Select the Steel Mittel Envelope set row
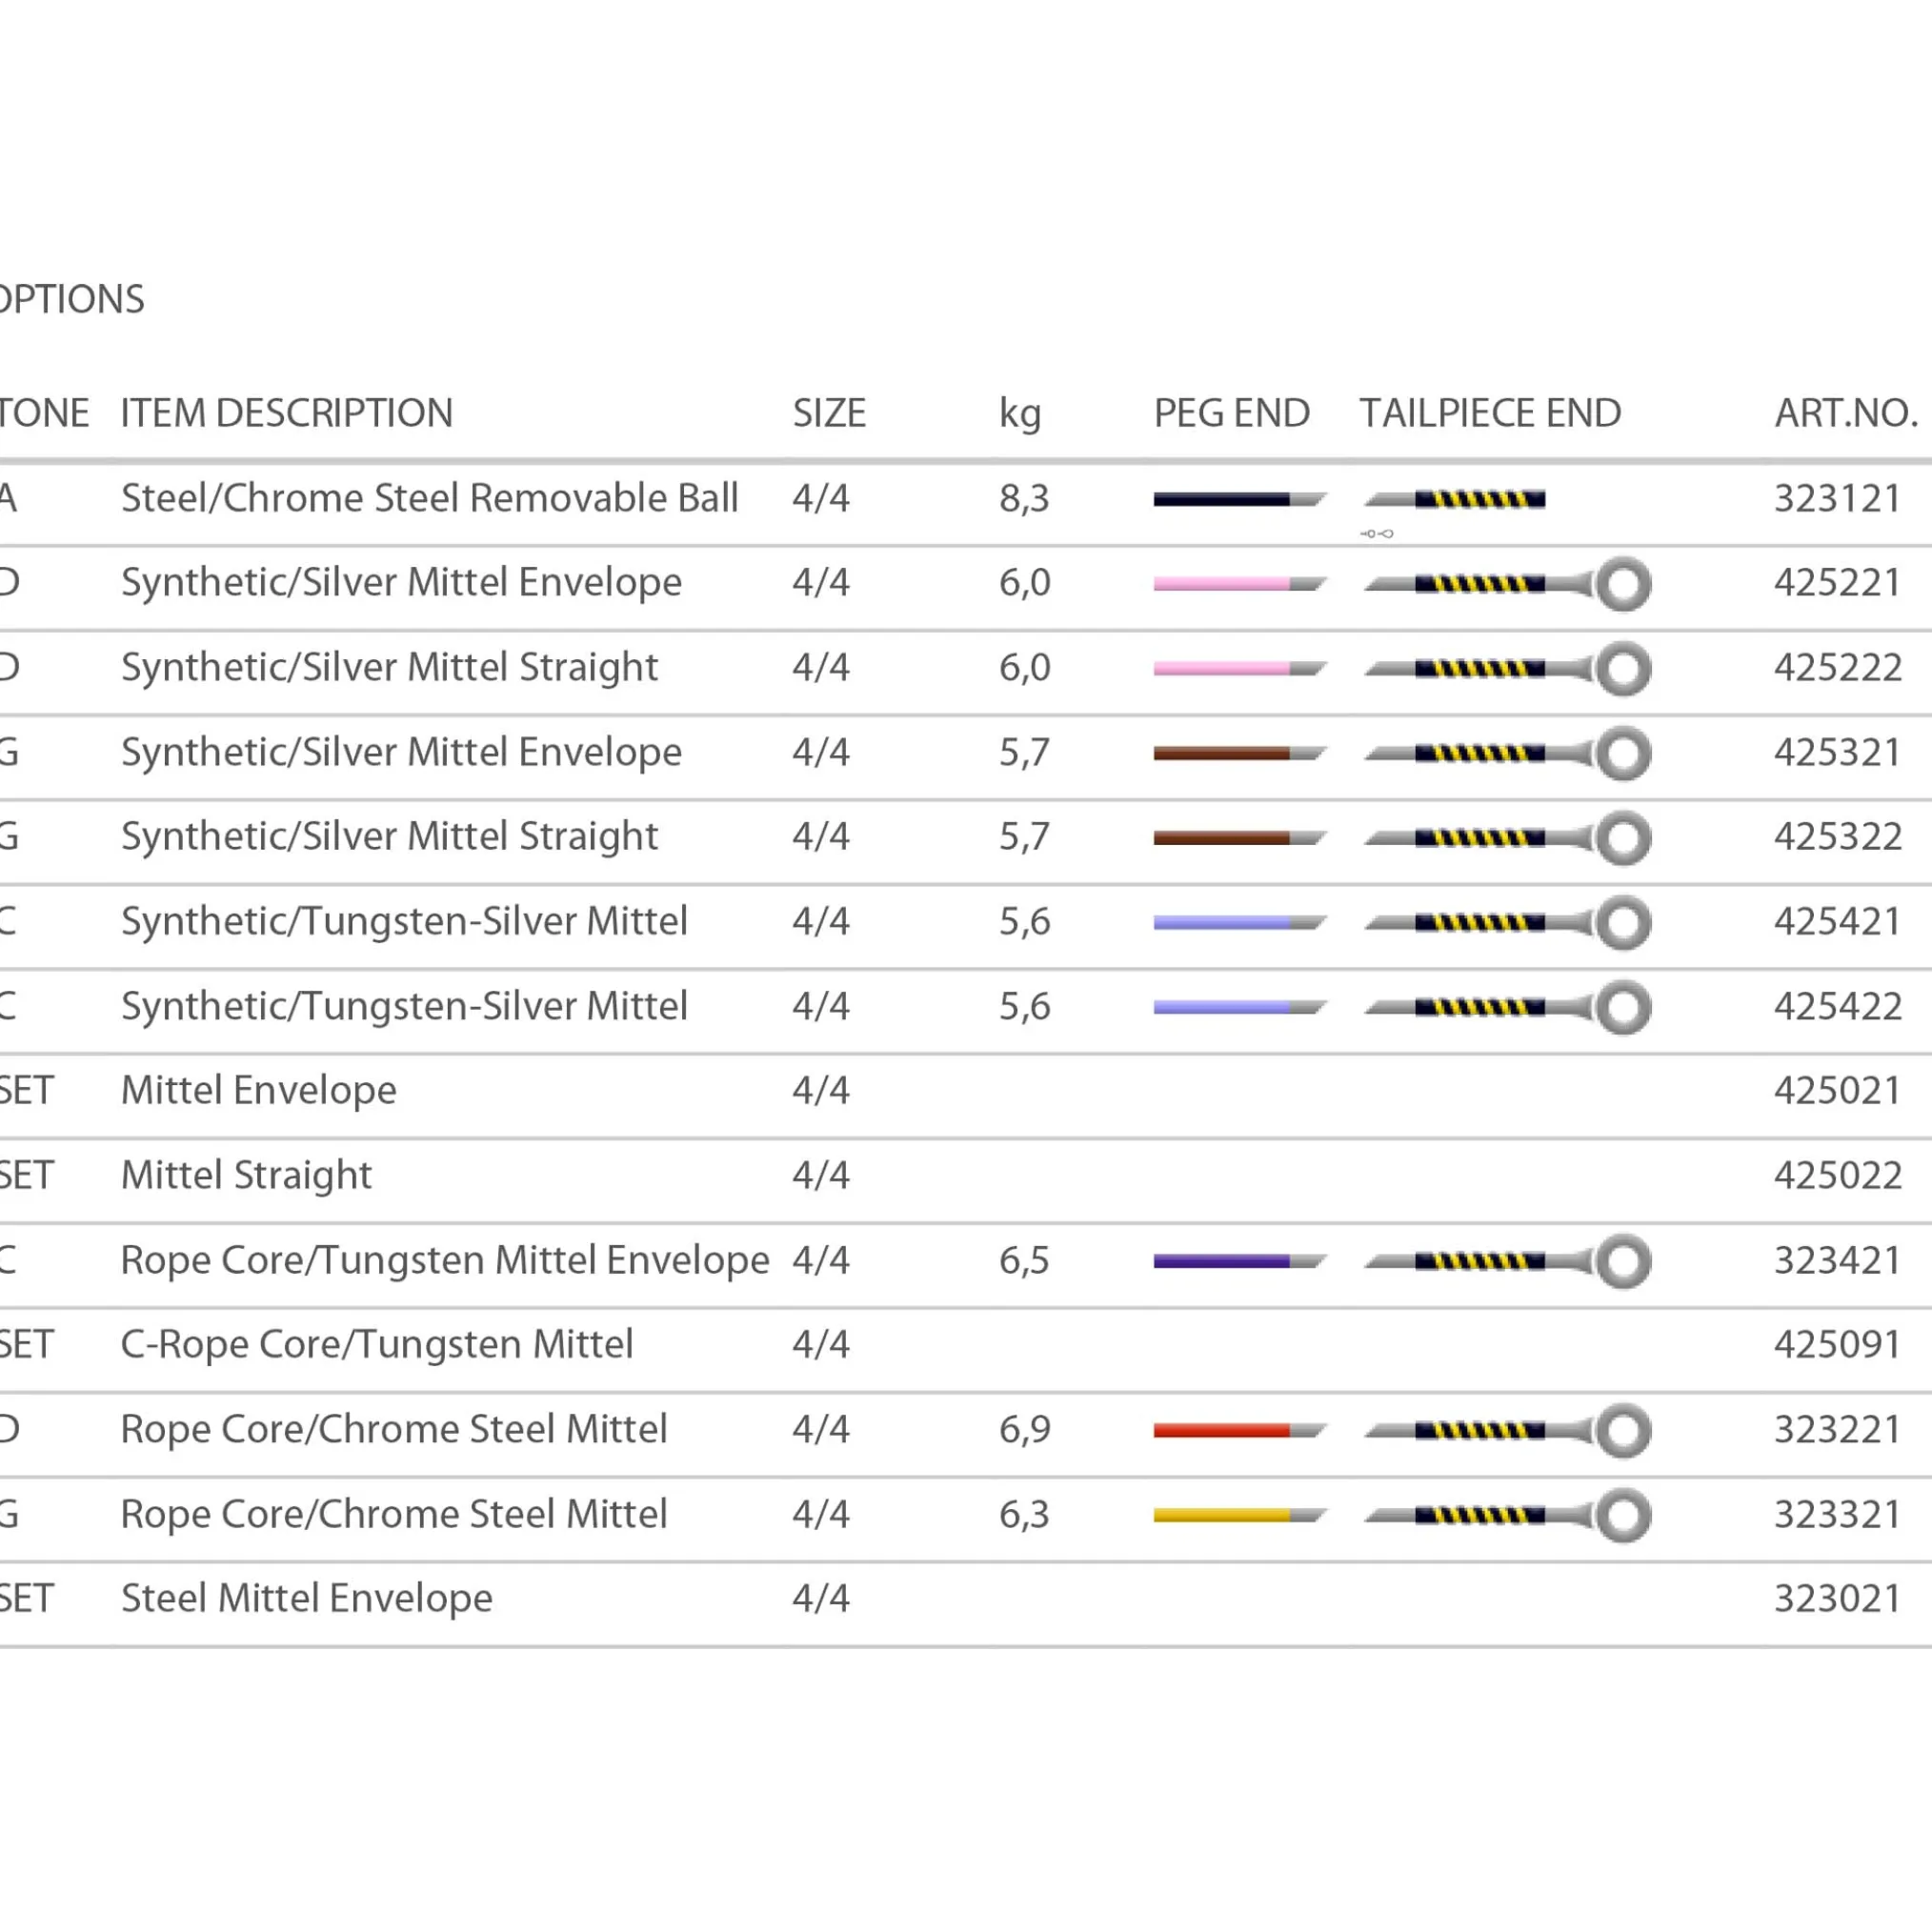 tap(306, 1598)
